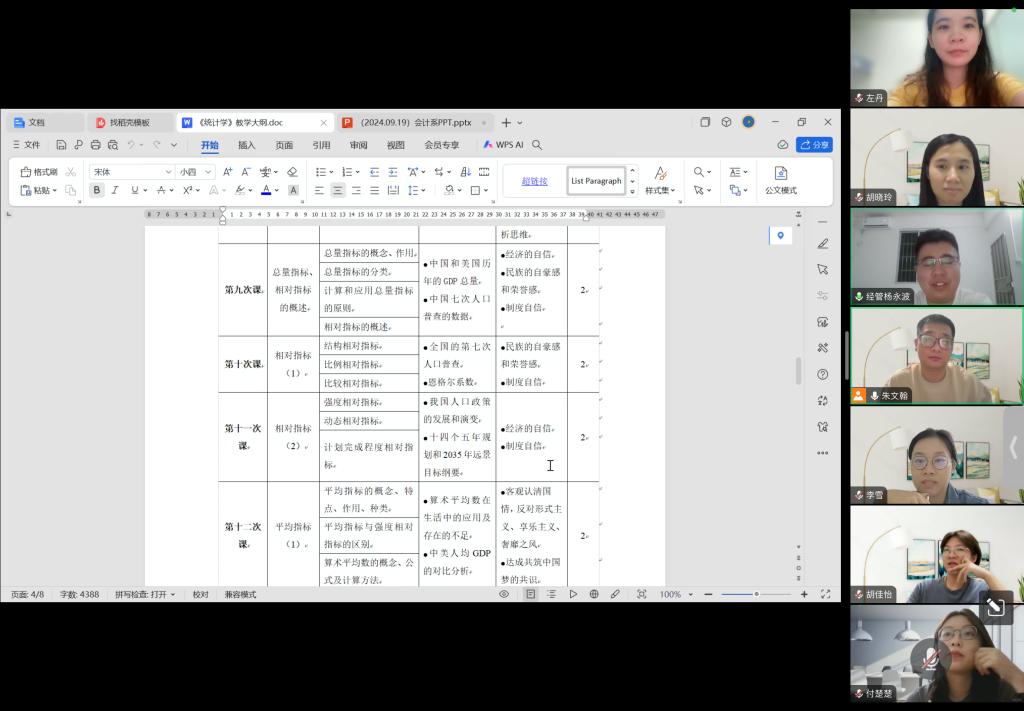
Task: Click the print icon in quick toolbar
Action: pyautogui.click(x=96, y=145)
